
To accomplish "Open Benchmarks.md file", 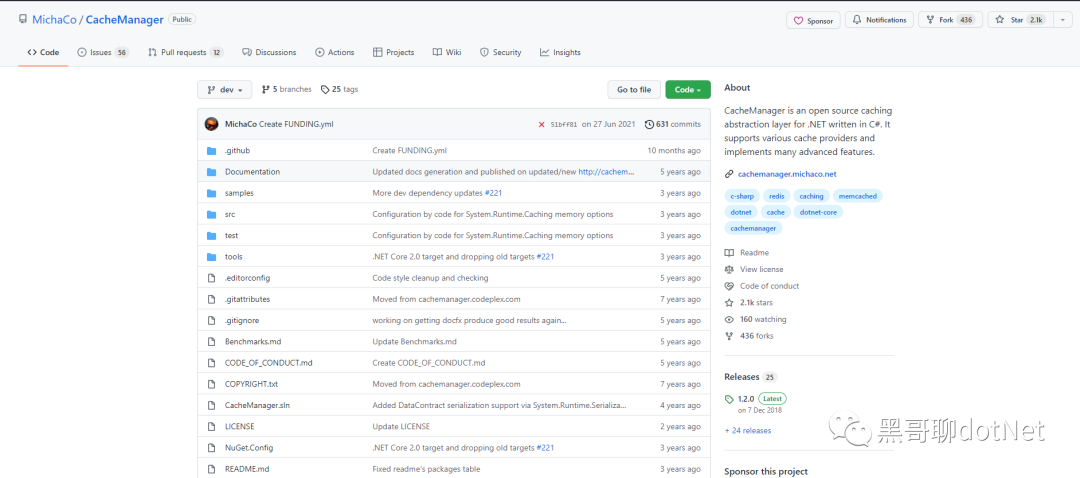I will point(253,342).
